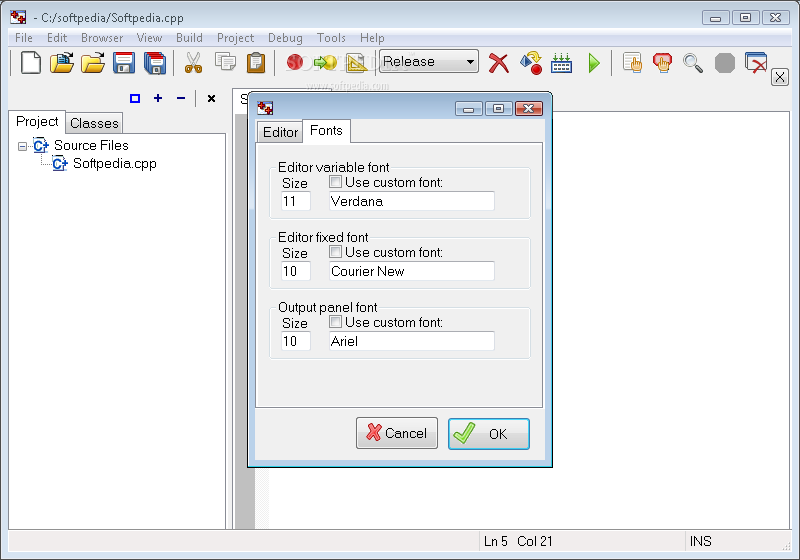Click the red X icon beside Release
The image size is (800, 560).
coord(498,63)
